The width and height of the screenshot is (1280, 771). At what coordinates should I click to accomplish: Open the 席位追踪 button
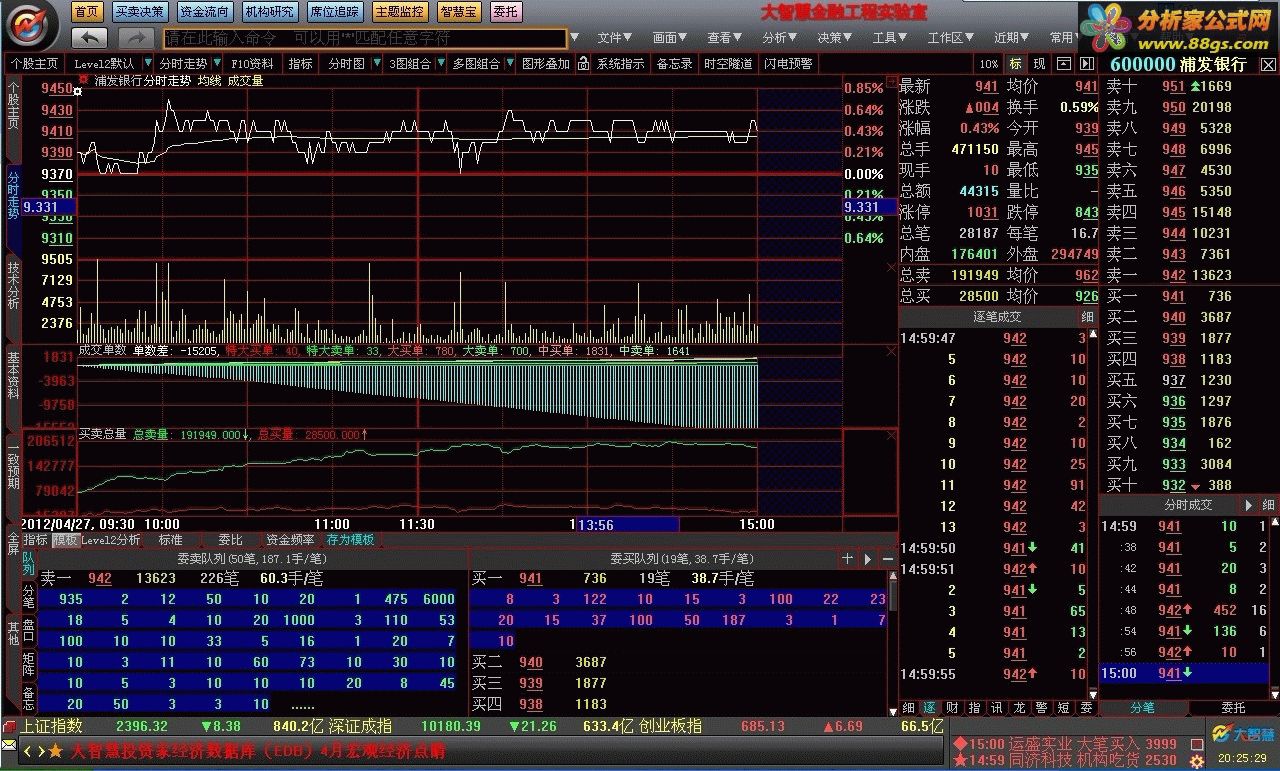(x=335, y=12)
